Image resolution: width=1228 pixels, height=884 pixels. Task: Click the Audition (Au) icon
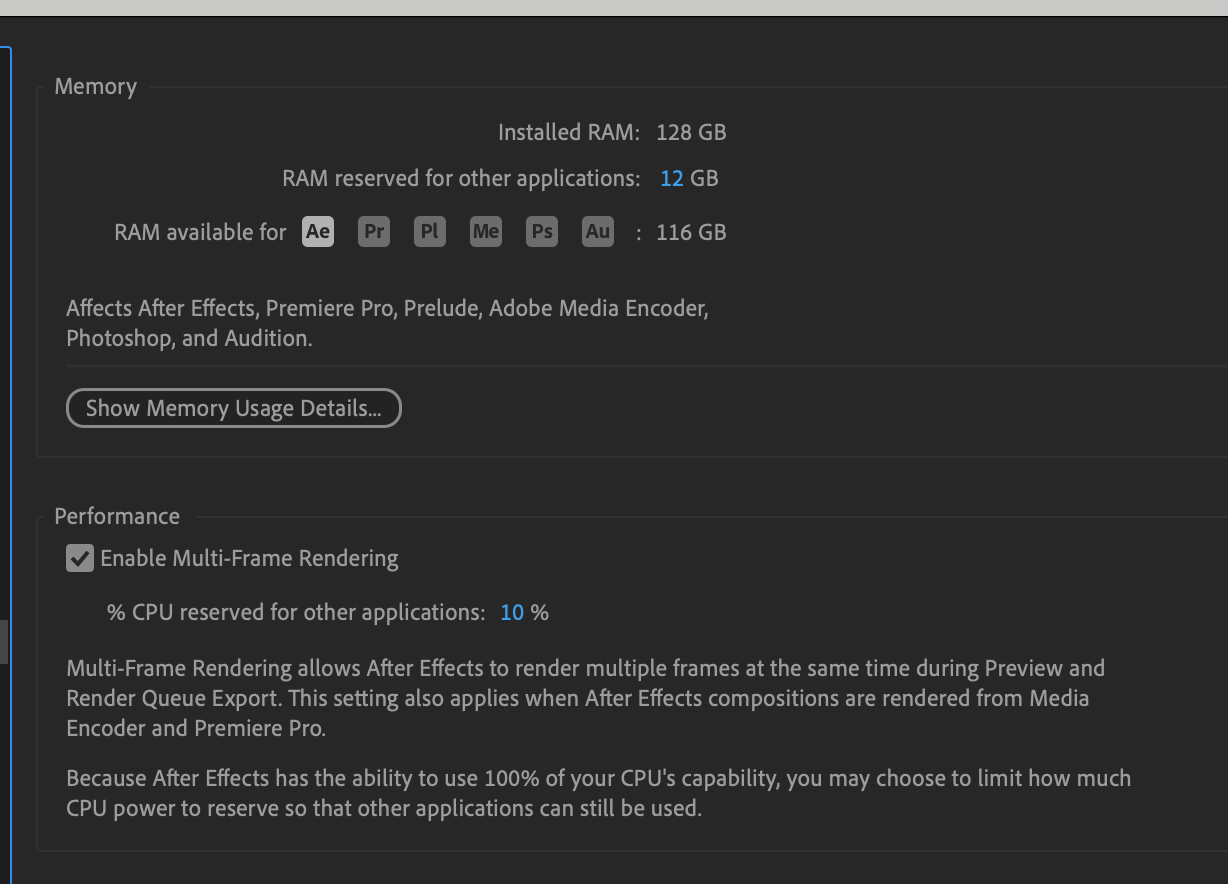597,231
